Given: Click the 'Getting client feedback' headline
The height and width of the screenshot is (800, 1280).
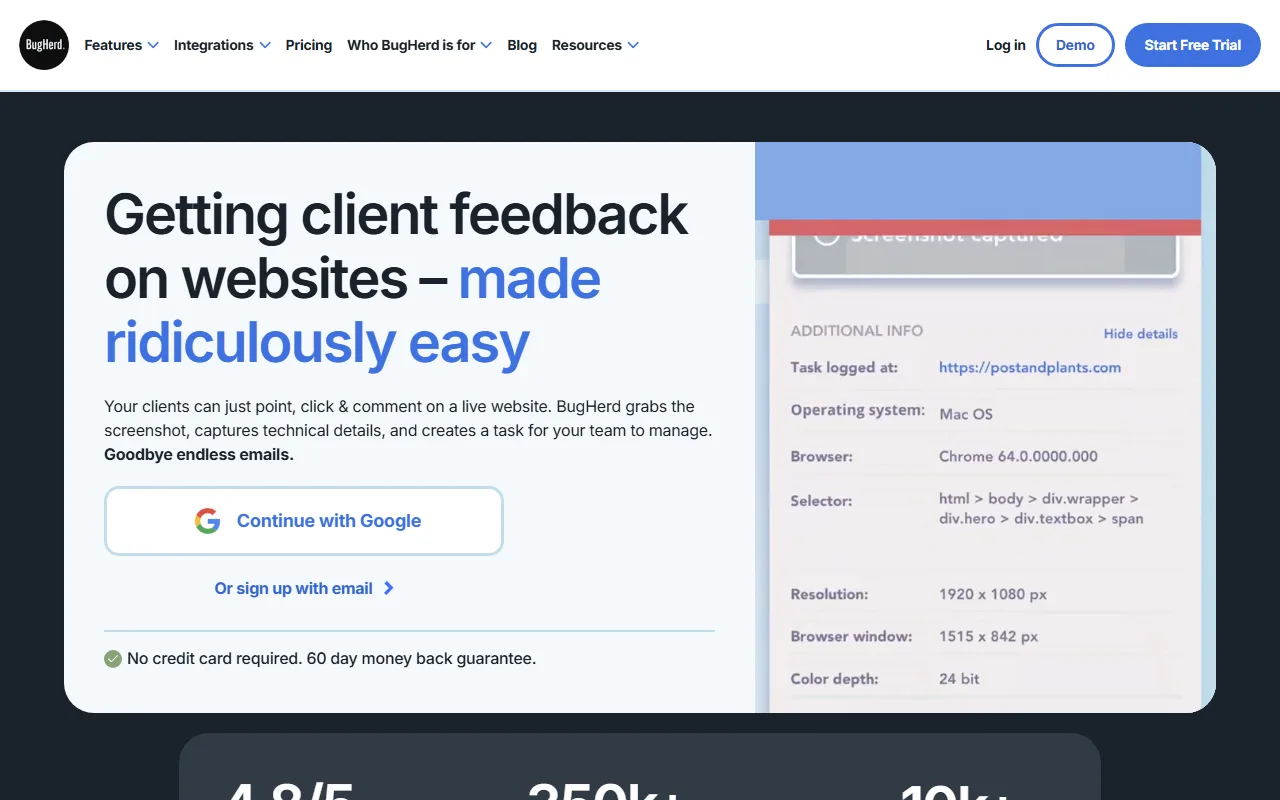Looking at the screenshot, I should click(397, 277).
